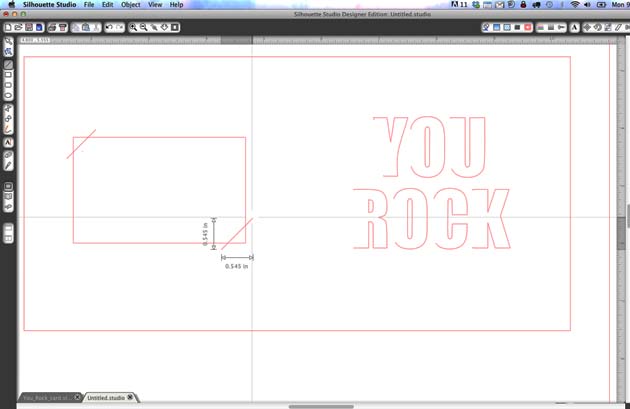Click the Undo arrow icon
This screenshot has height=409, width=630.
[109, 27]
